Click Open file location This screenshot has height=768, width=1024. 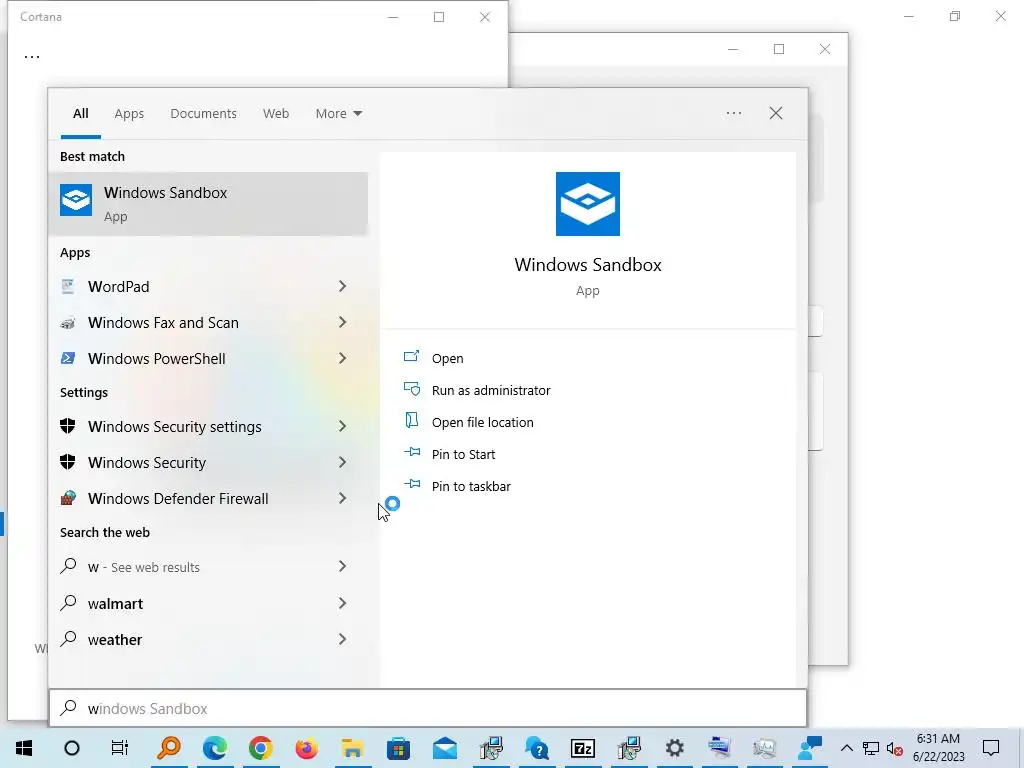point(483,423)
